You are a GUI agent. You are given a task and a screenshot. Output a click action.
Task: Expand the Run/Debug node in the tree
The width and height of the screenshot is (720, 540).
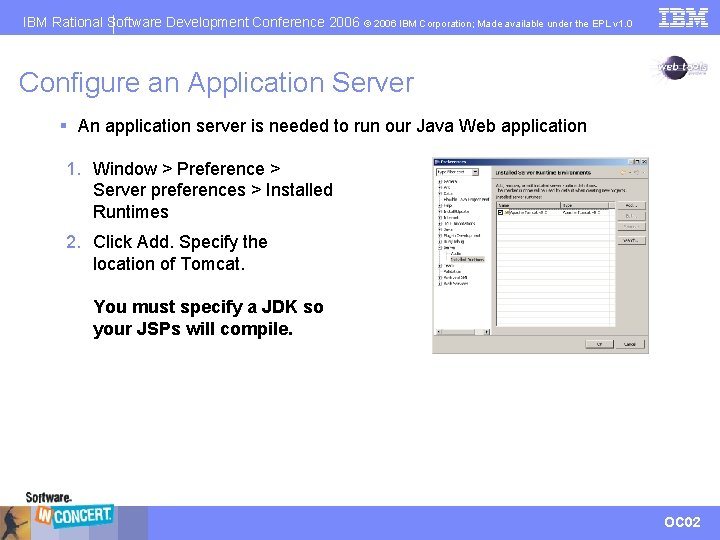click(x=440, y=242)
